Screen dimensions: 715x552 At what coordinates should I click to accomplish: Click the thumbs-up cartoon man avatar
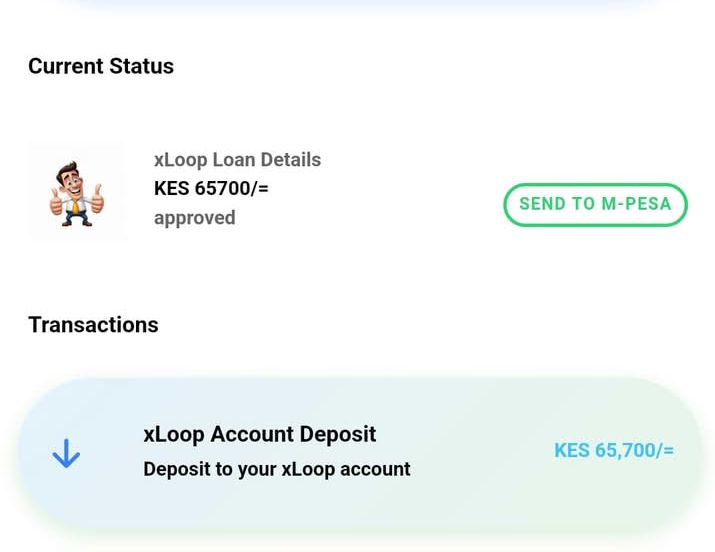76,190
